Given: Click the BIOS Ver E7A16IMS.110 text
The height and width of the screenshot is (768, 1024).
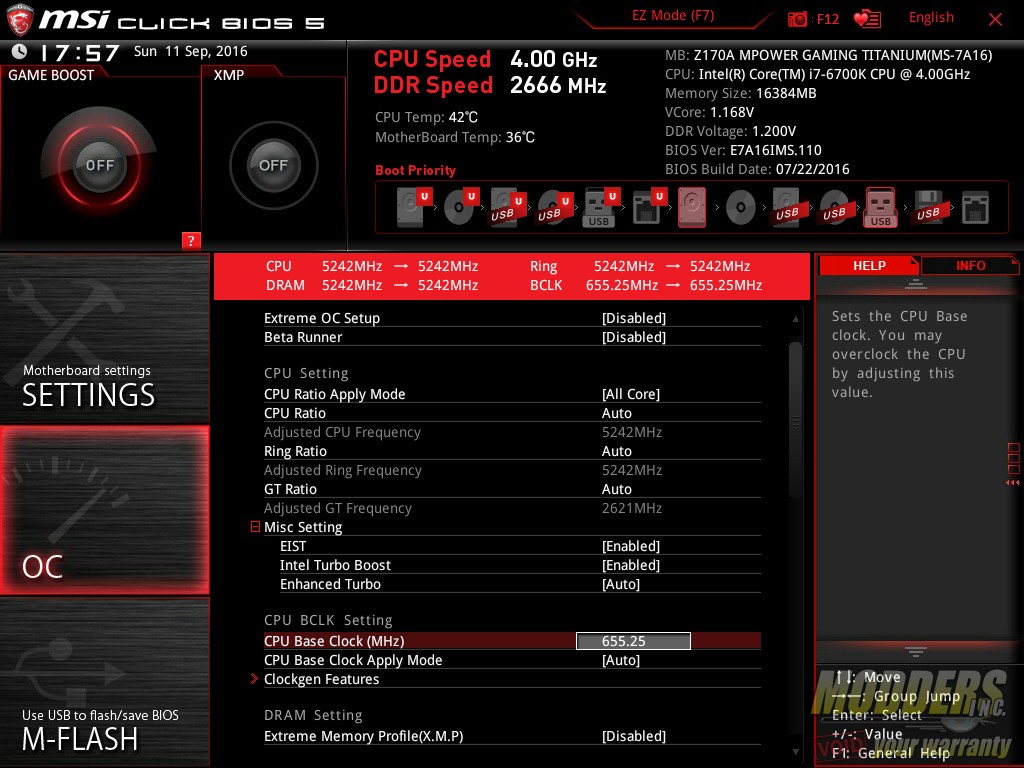Looking at the screenshot, I should click(743, 150).
